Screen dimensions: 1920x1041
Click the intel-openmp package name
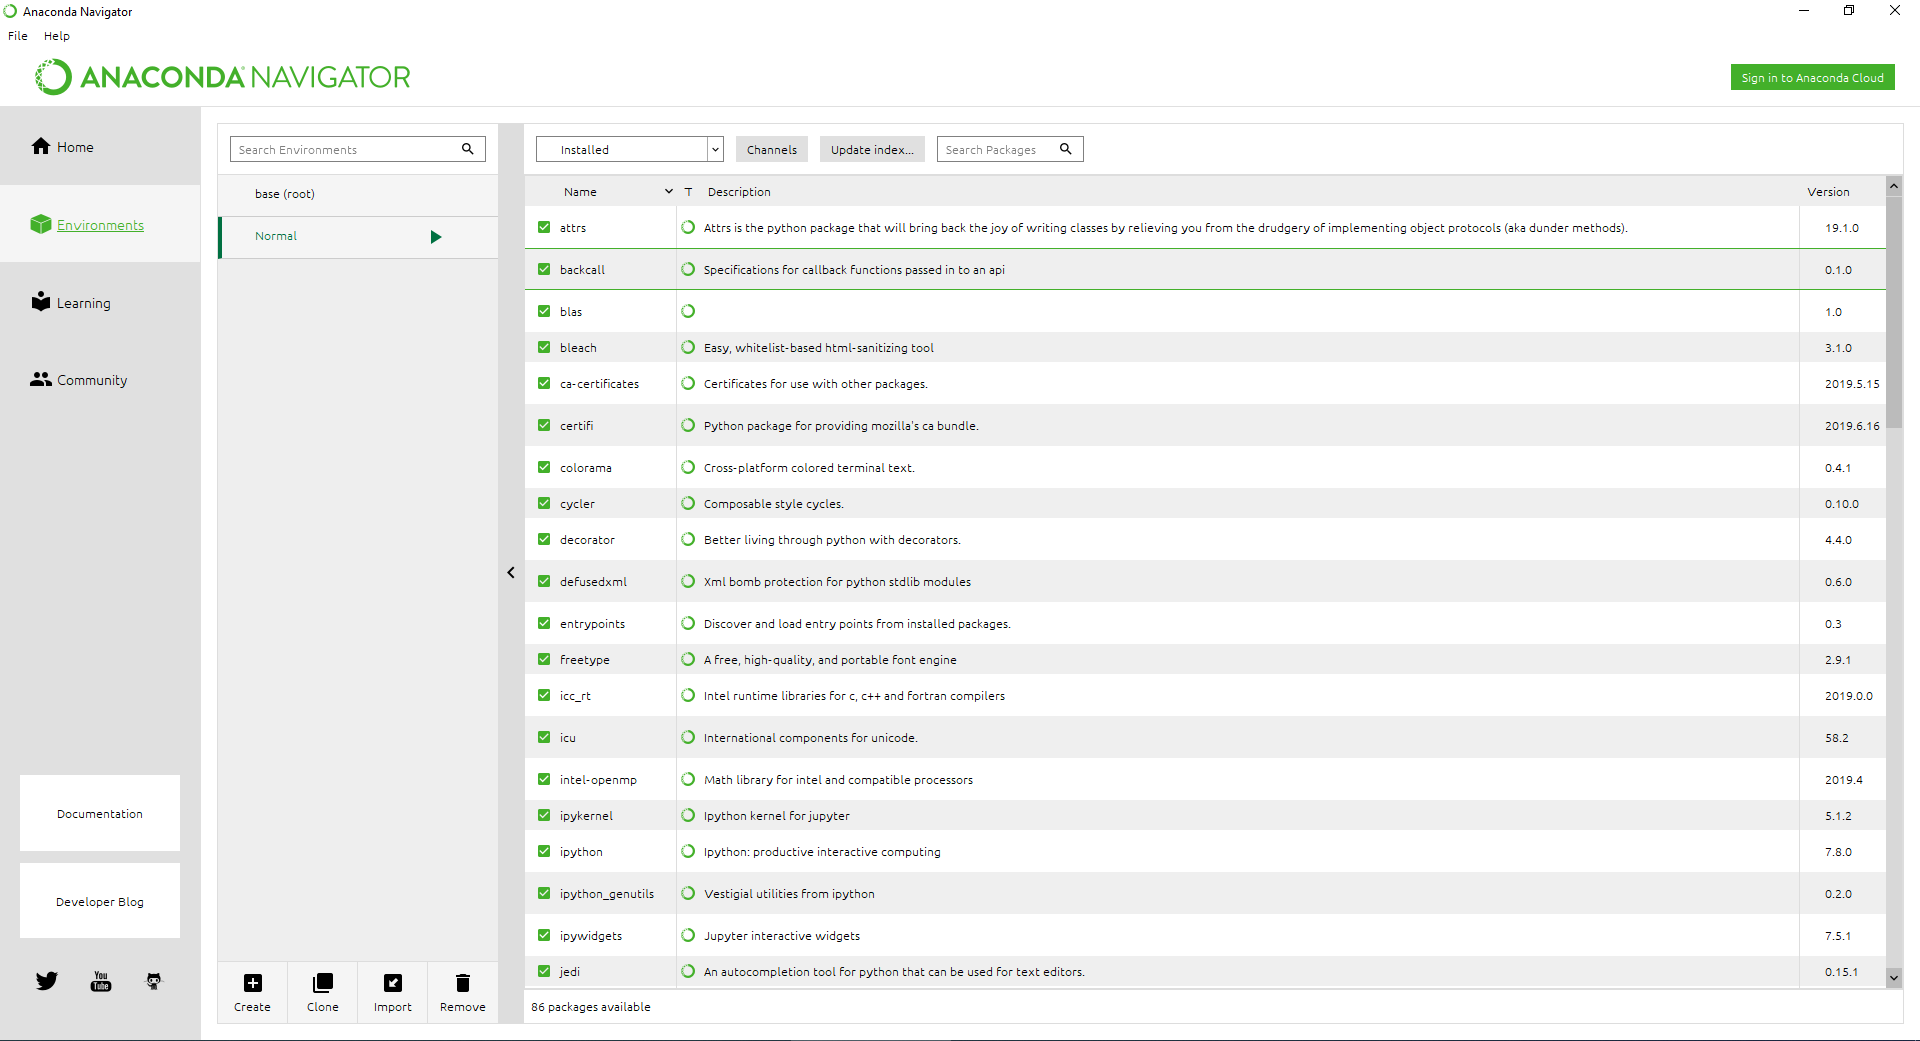pos(598,780)
